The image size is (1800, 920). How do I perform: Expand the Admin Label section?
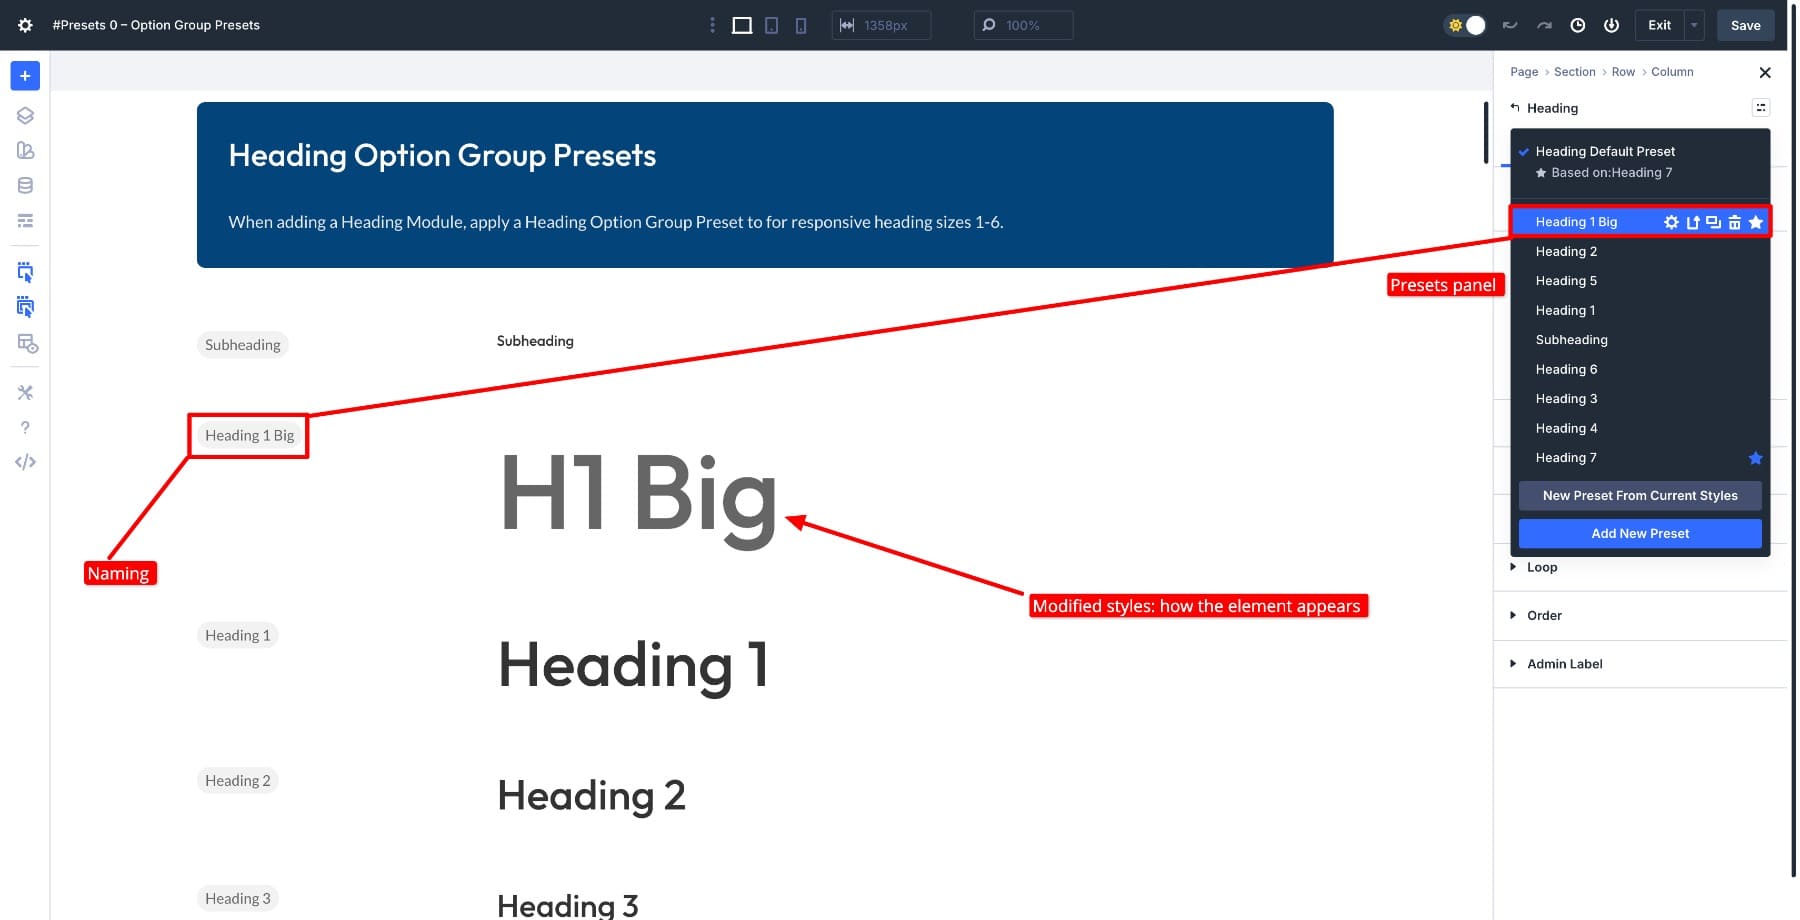pos(1564,664)
